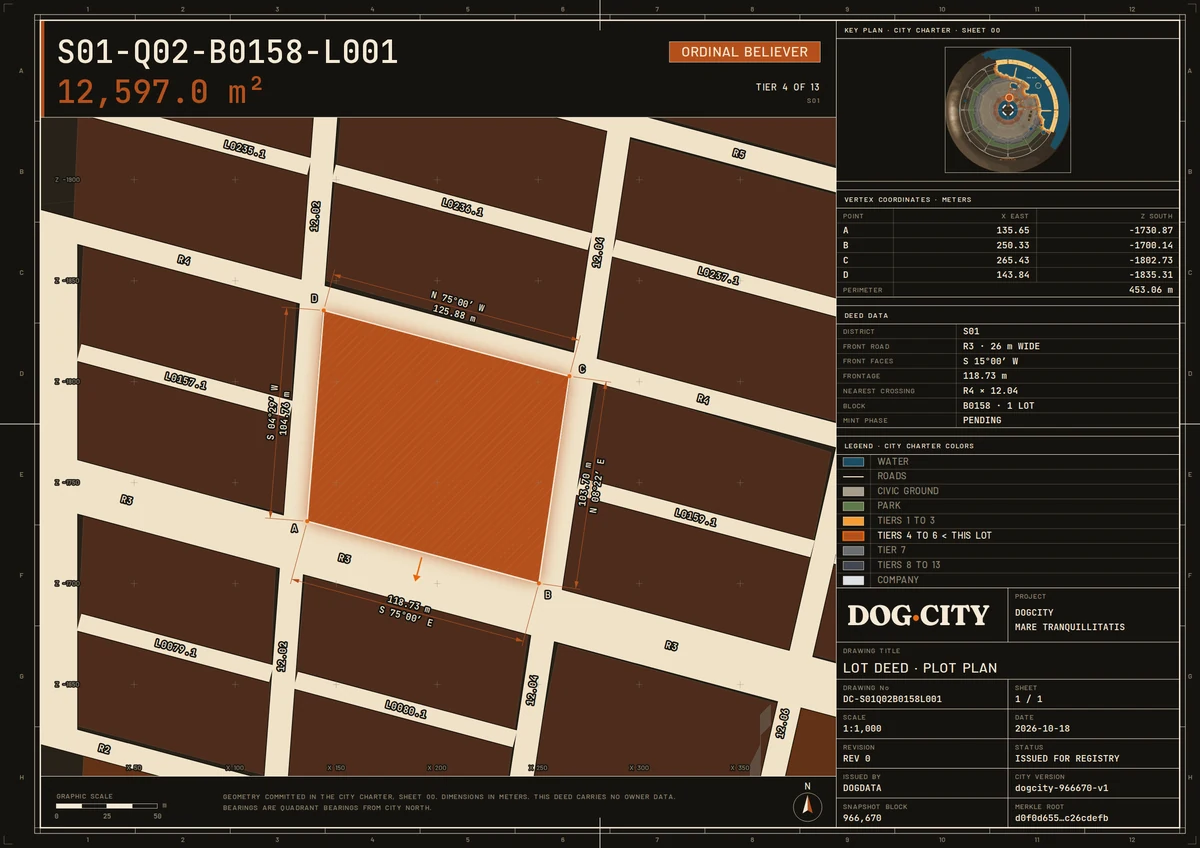Click the area value 12,597.0 m²
Image resolution: width=1200 pixels, height=848 pixels.
(160, 92)
